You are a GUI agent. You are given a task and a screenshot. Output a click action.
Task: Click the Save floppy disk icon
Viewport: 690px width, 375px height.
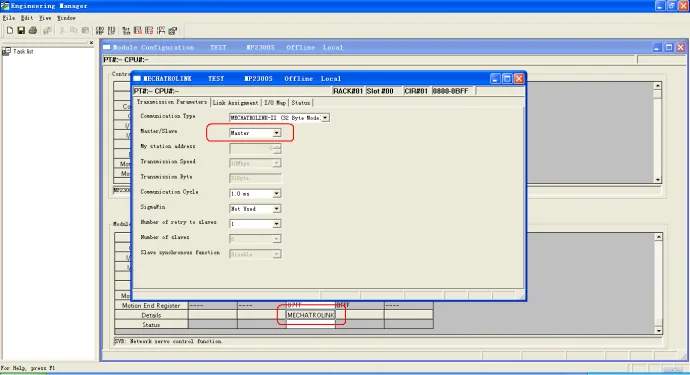(x=21, y=30)
